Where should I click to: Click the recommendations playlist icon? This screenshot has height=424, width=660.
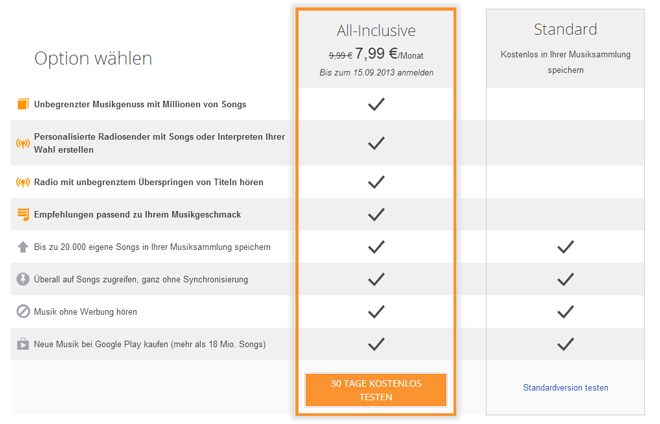(23, 214)
